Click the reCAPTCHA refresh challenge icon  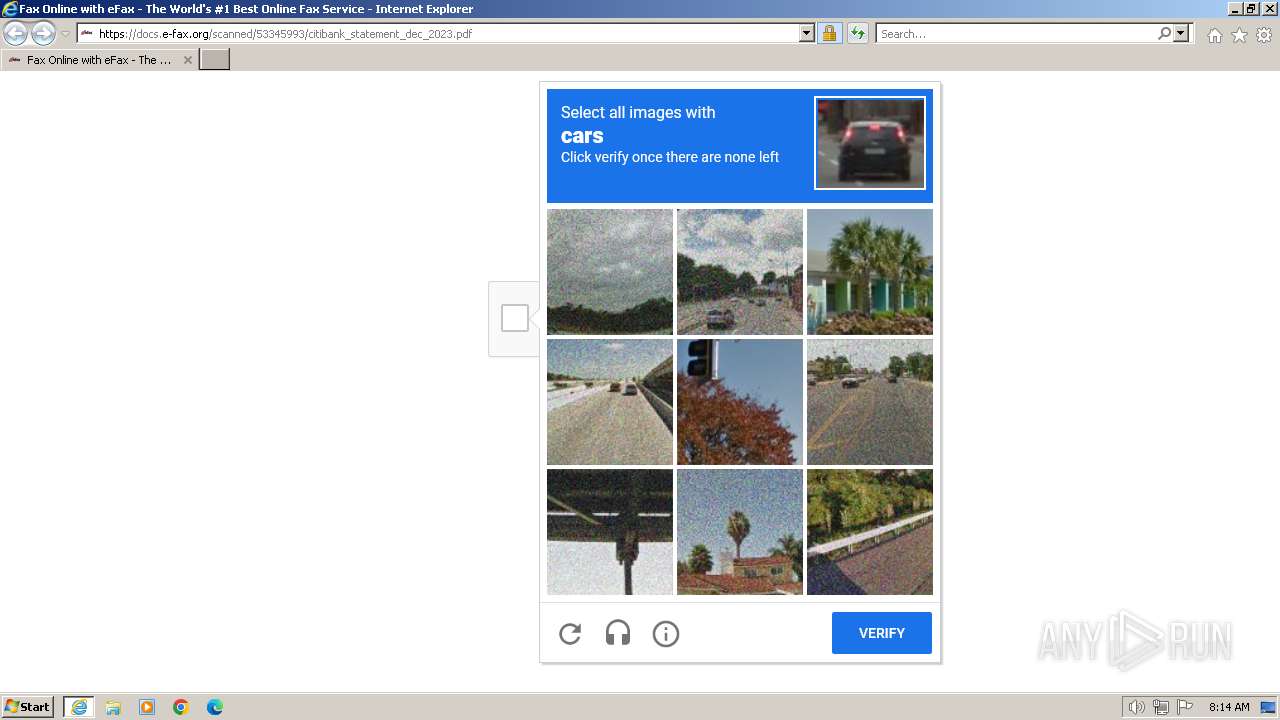pos(570,633)
